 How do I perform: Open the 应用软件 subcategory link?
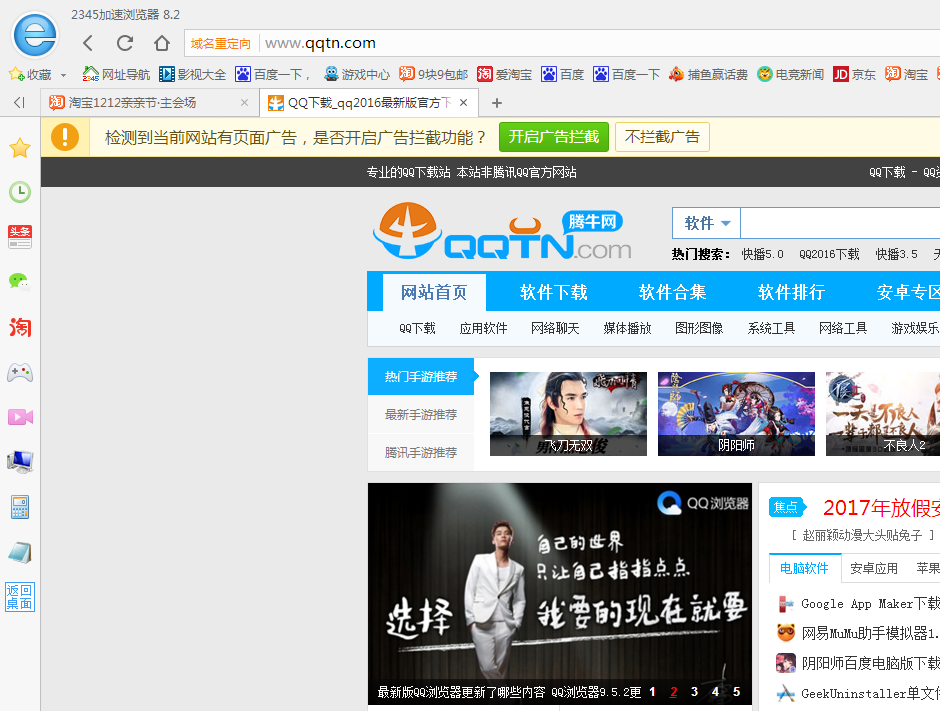coord(483,329)
